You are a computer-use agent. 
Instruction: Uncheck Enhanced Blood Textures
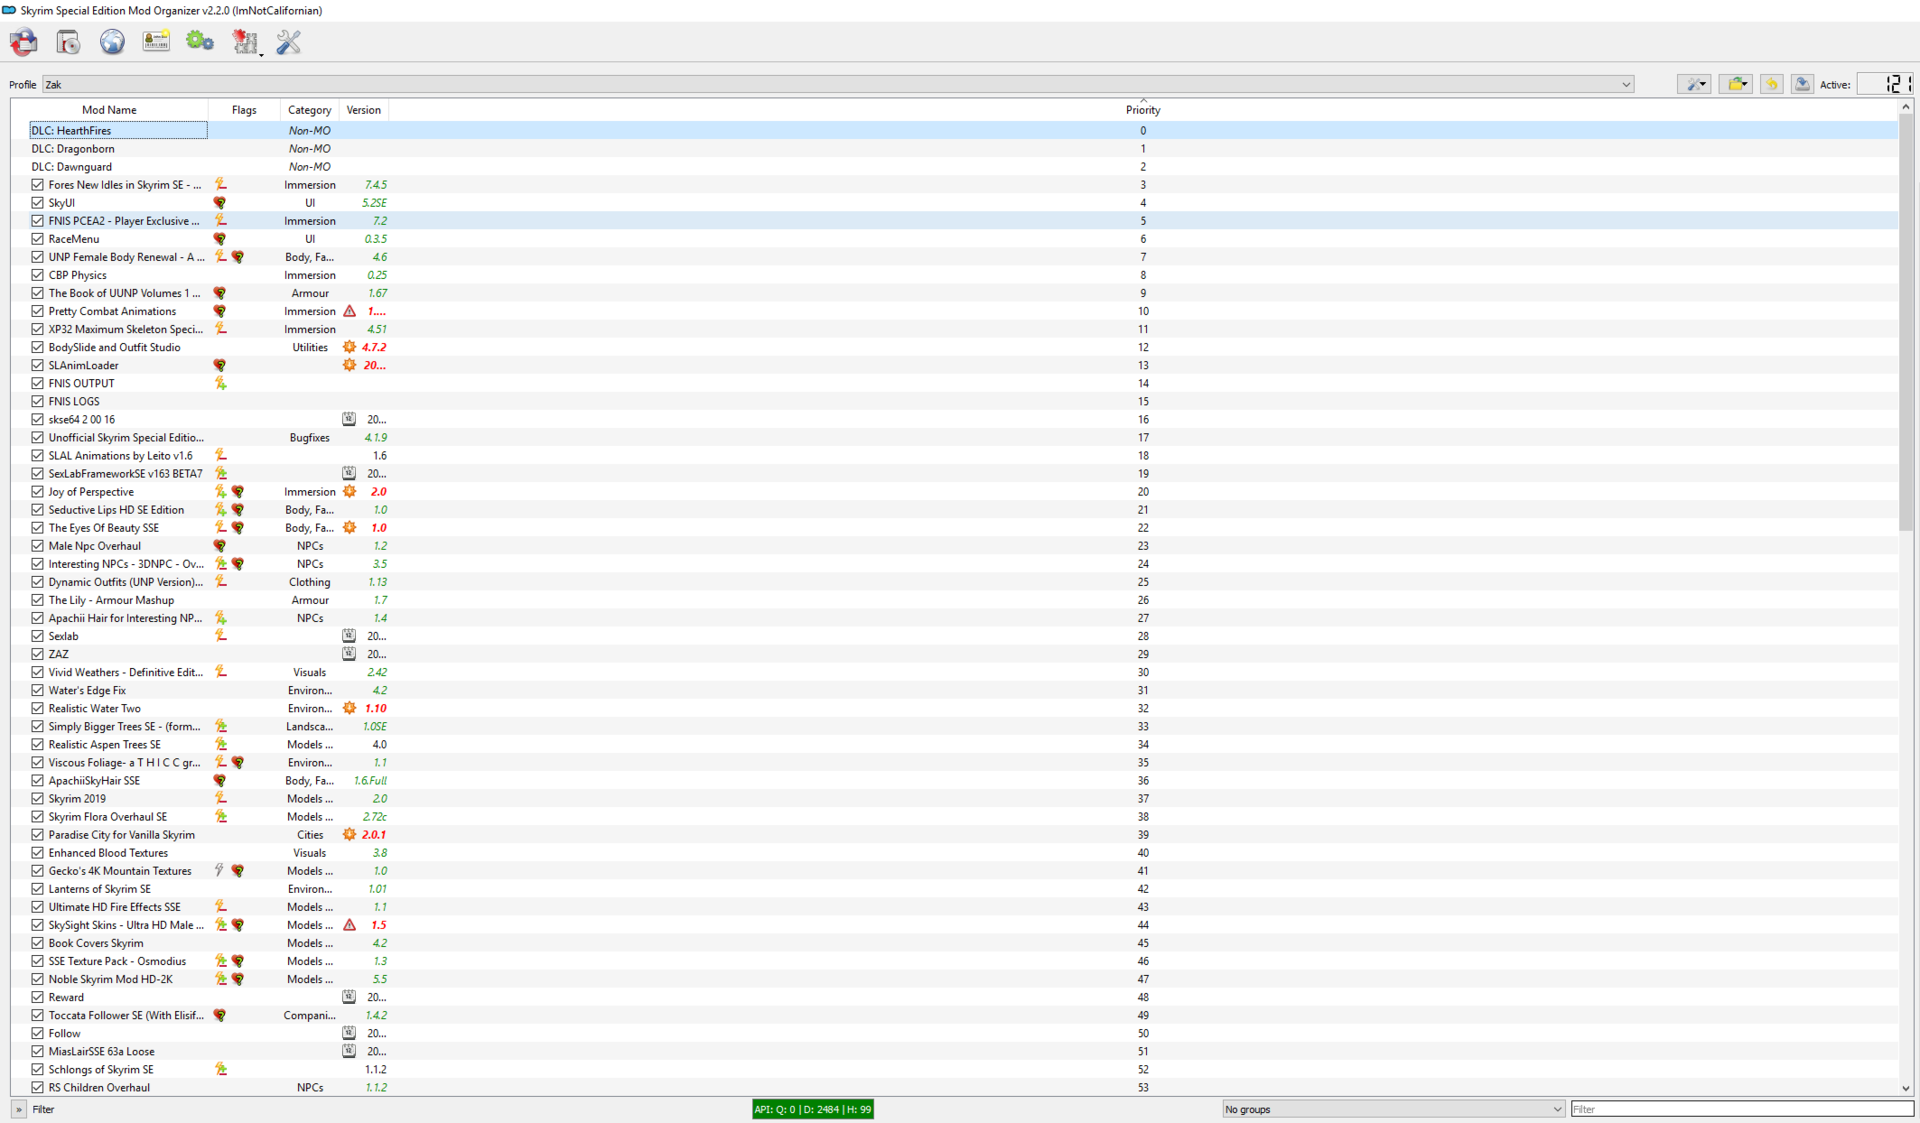pyautogui.click(x=38, y=853)
